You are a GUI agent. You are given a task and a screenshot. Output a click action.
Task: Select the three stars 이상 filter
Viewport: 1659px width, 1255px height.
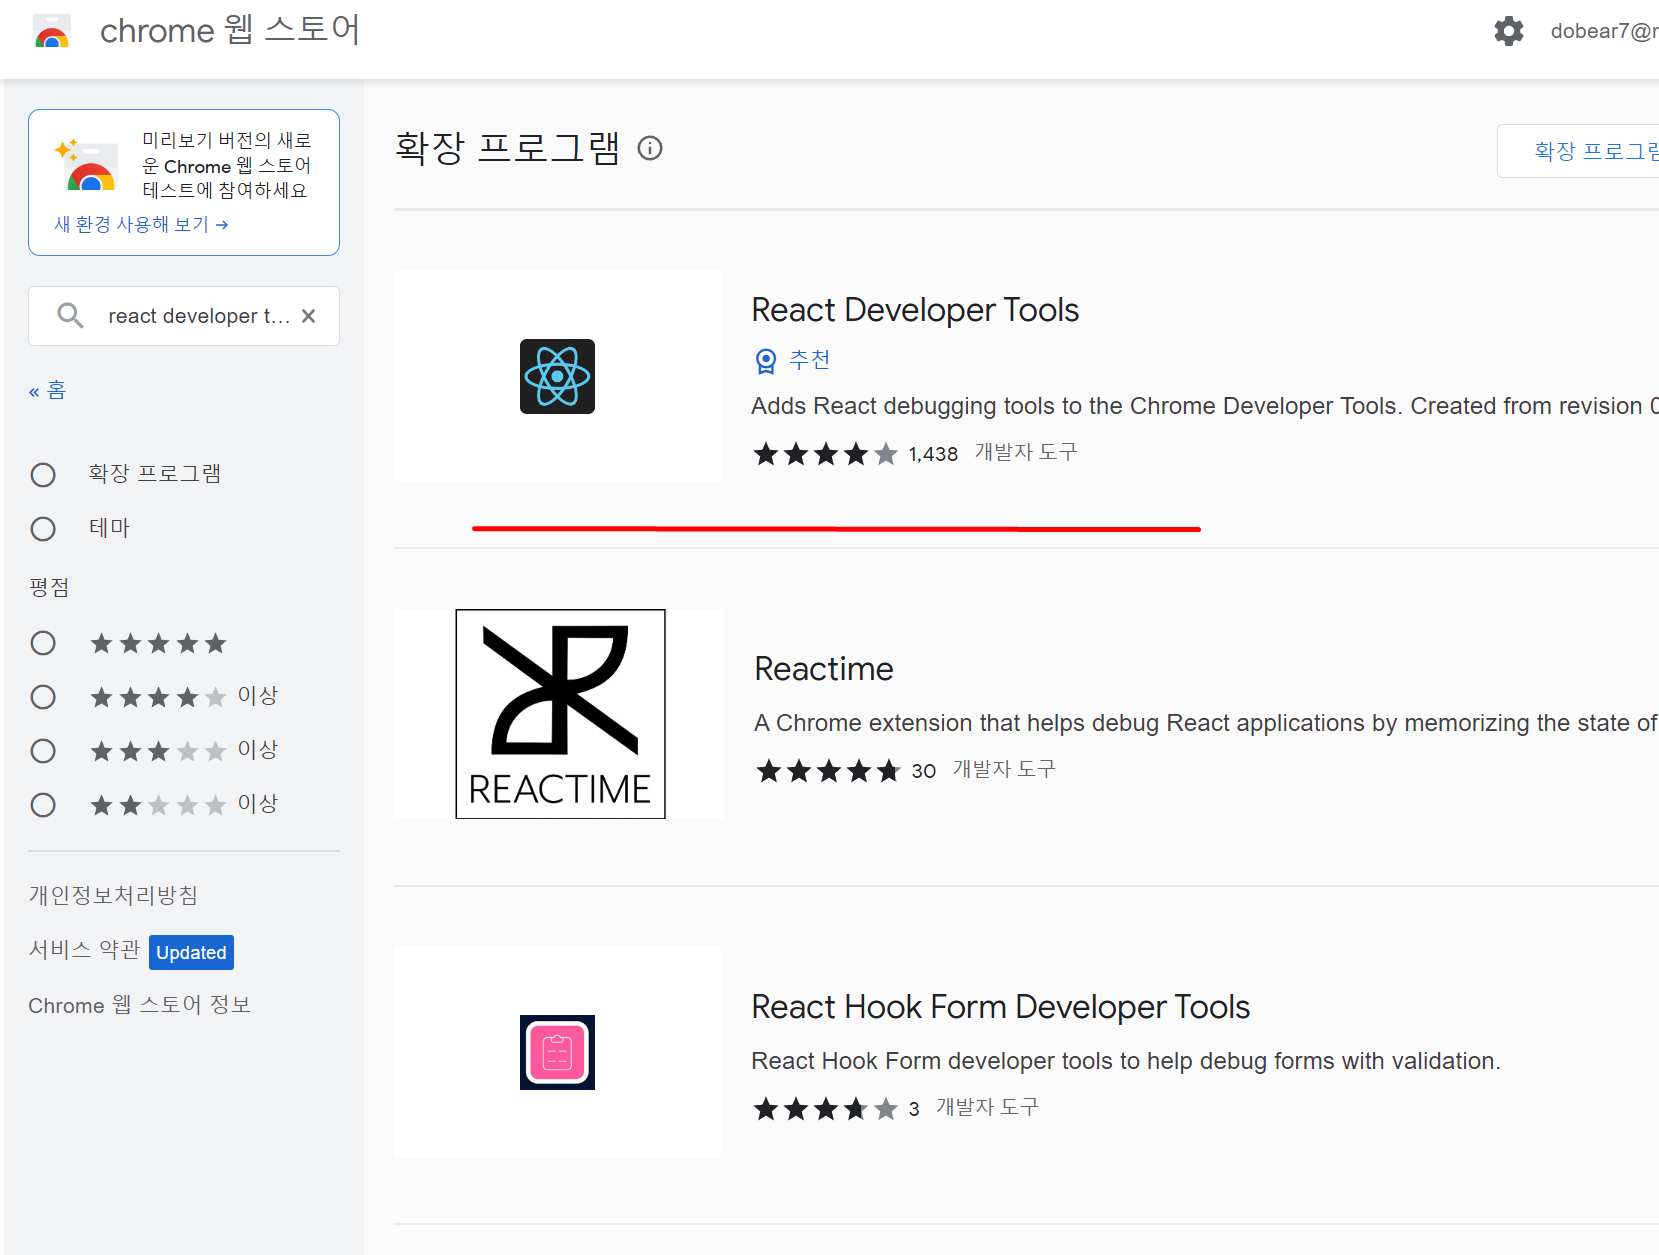(x=43, y=751)
